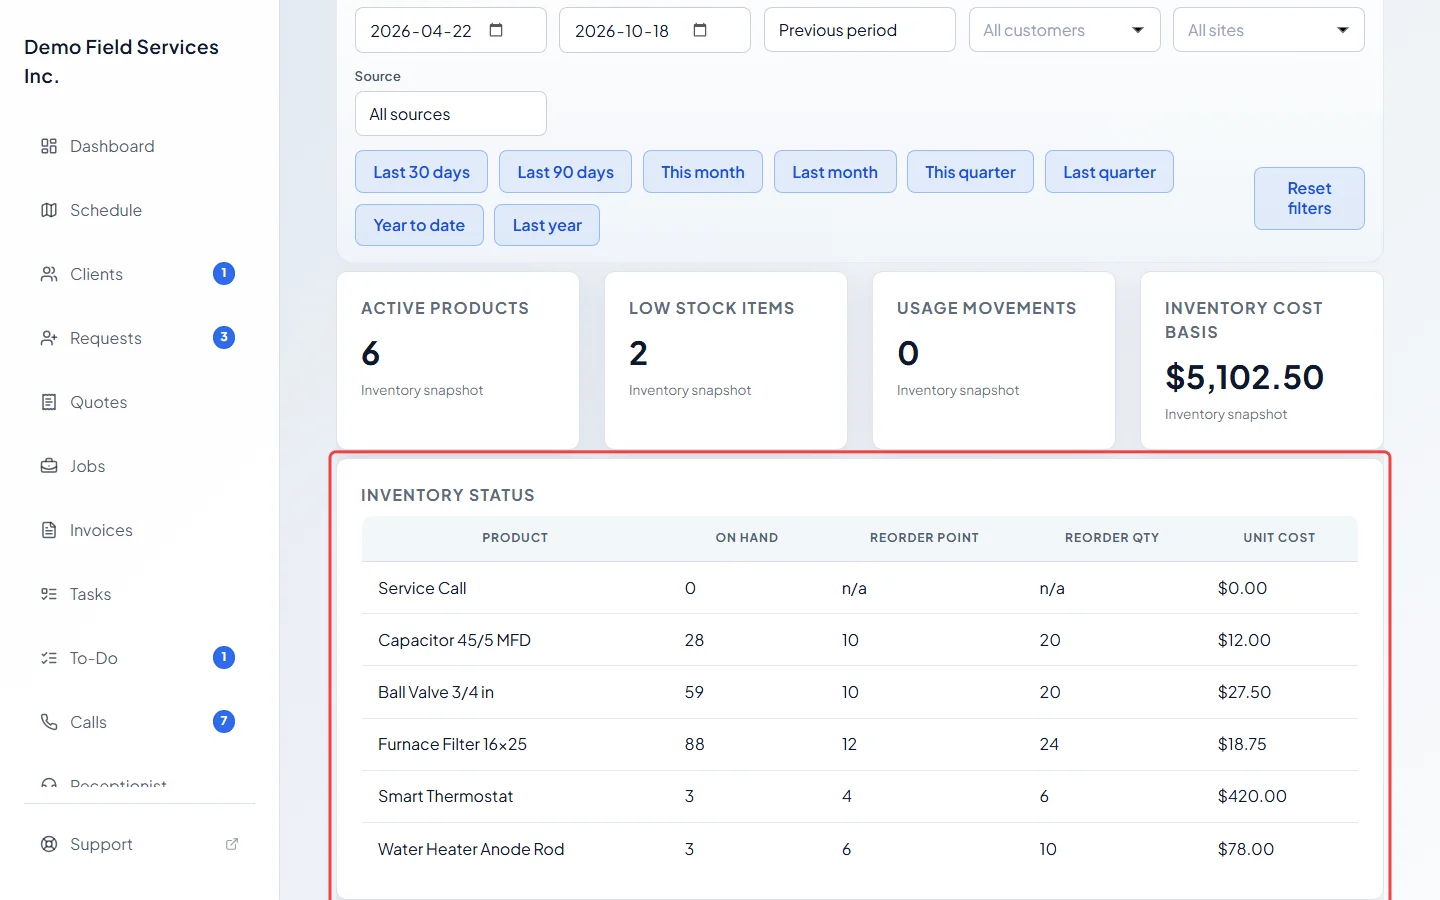Click the Reset filters button
Viewport: 1440px width, 900px height.
tap(1309, 198)
